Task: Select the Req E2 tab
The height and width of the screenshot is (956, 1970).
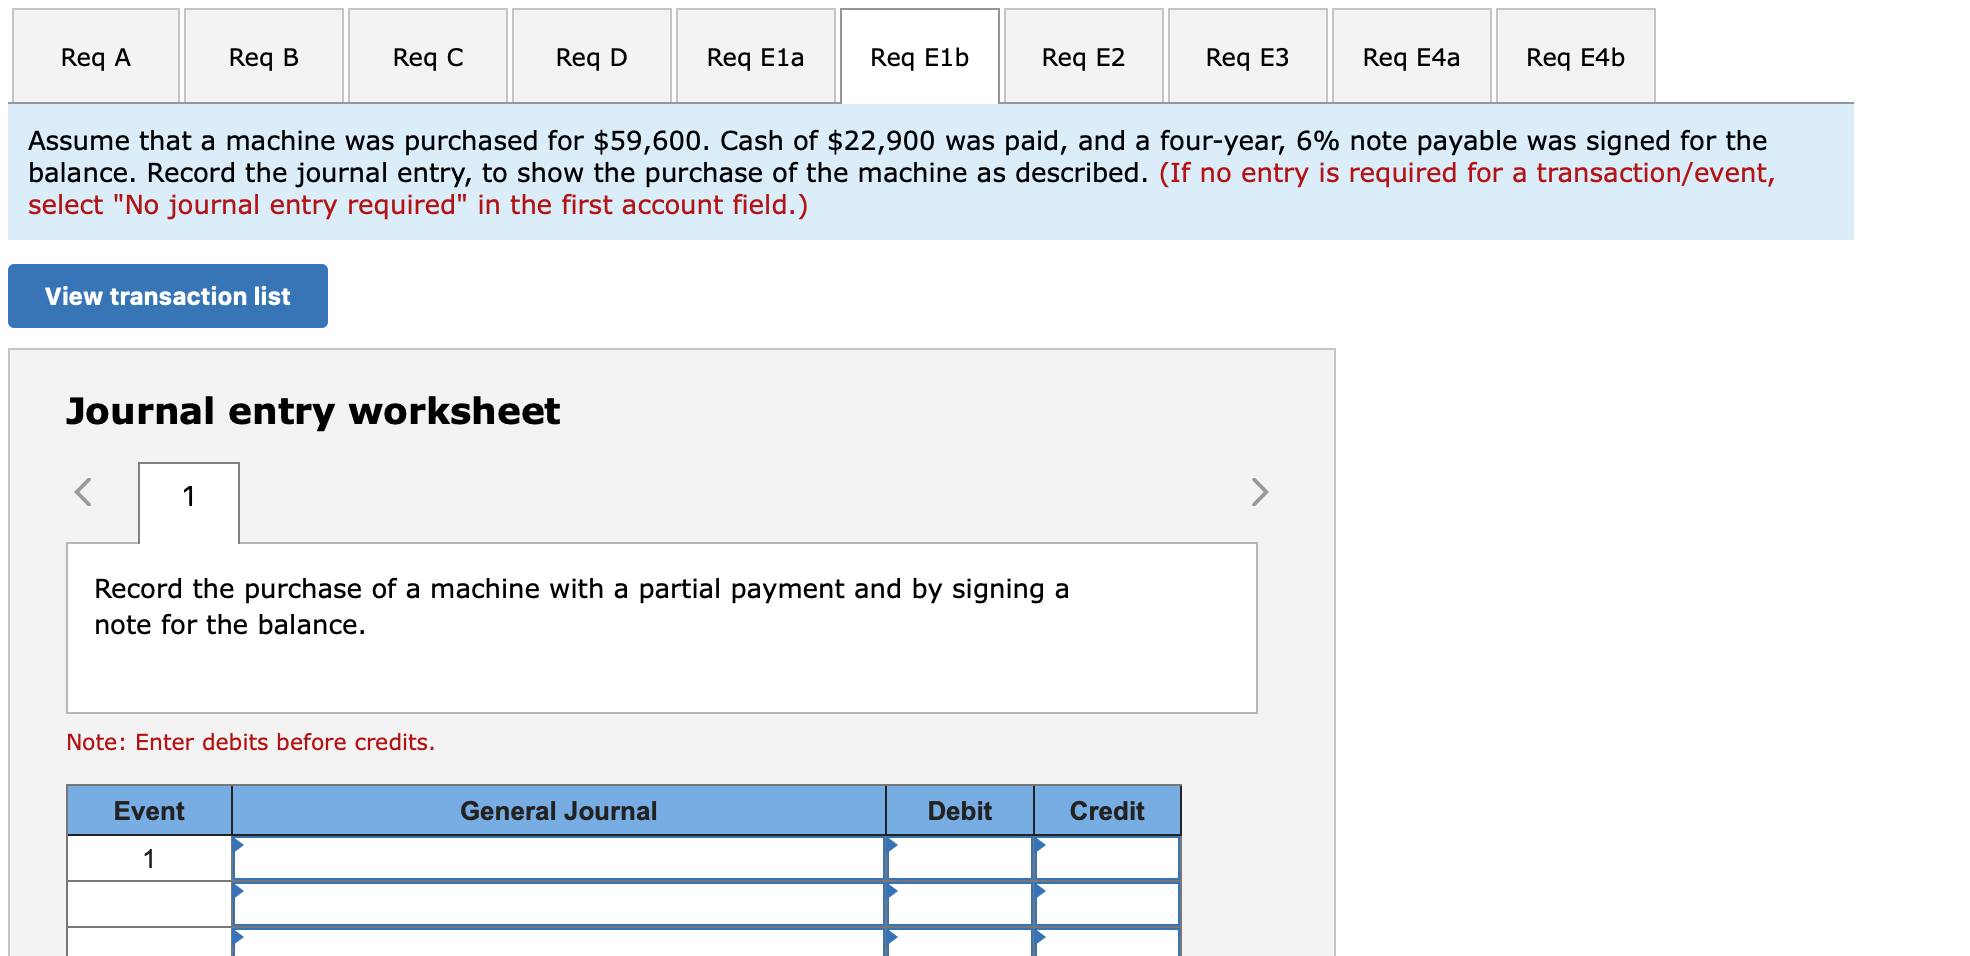Action: pos(1083,57)
